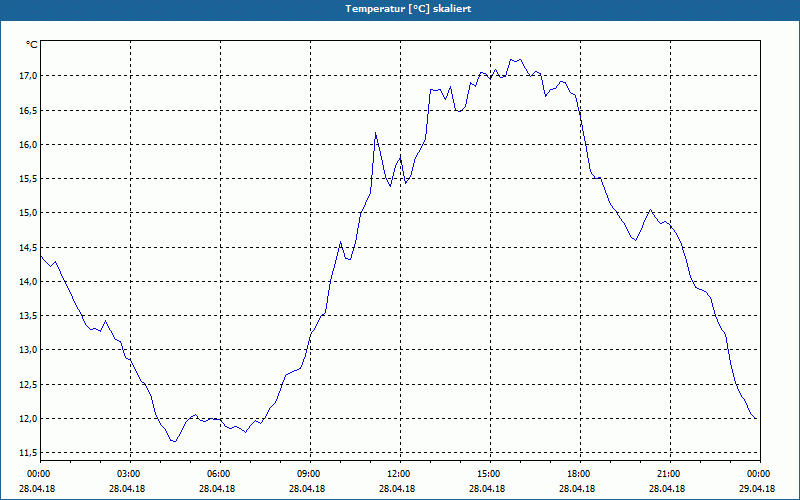Click the 16,0 y-axis value
The height and width of the screenshot is (500, 800).
click(x=28, y=144)
